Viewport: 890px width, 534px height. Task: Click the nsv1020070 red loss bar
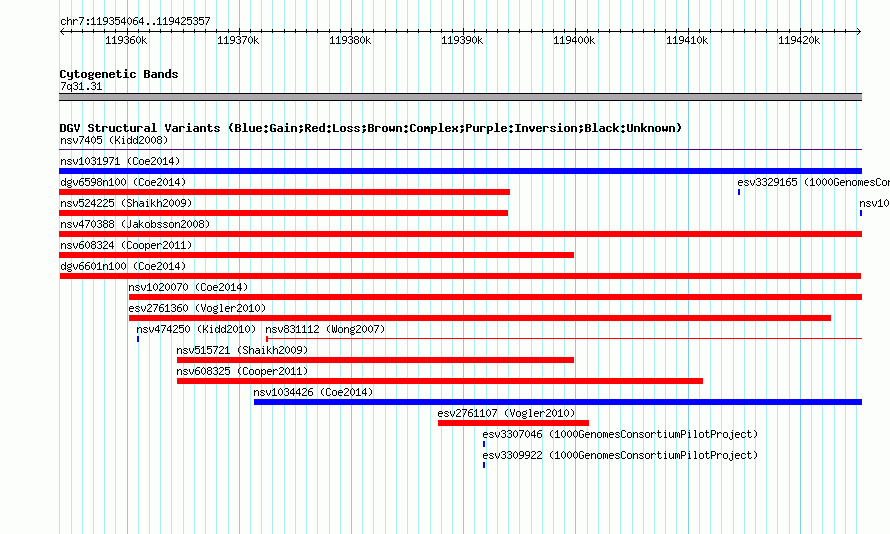[496, 297]
